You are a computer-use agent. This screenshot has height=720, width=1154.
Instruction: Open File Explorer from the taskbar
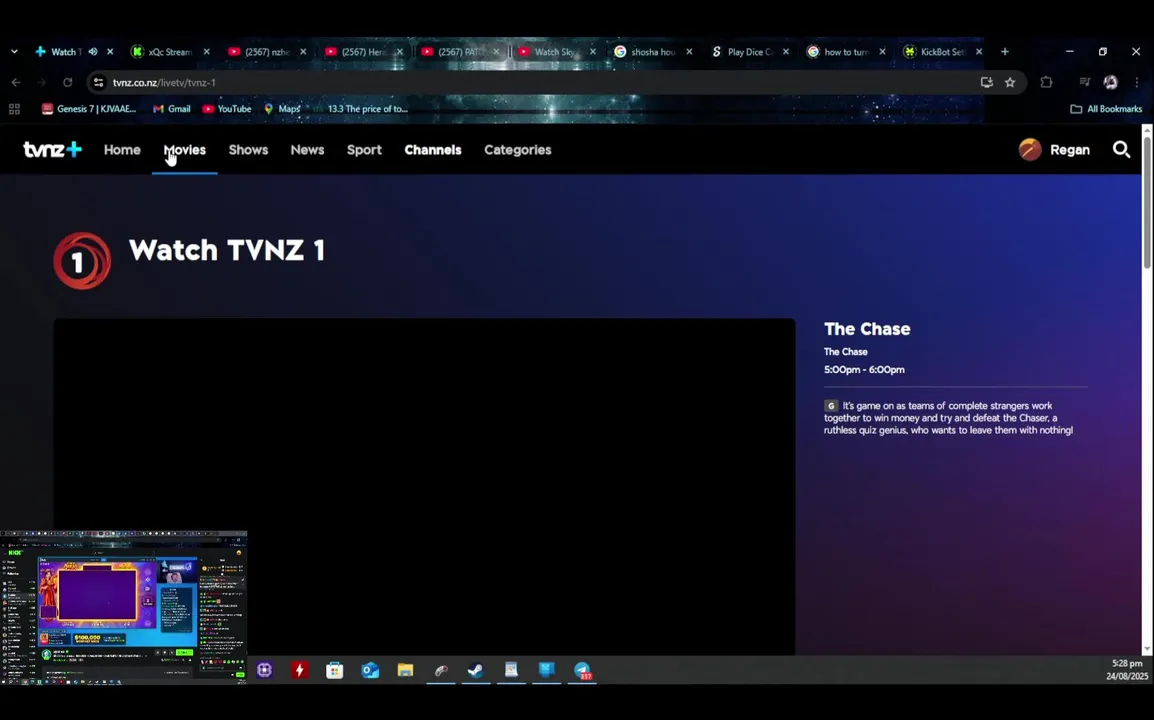point(405,670)
